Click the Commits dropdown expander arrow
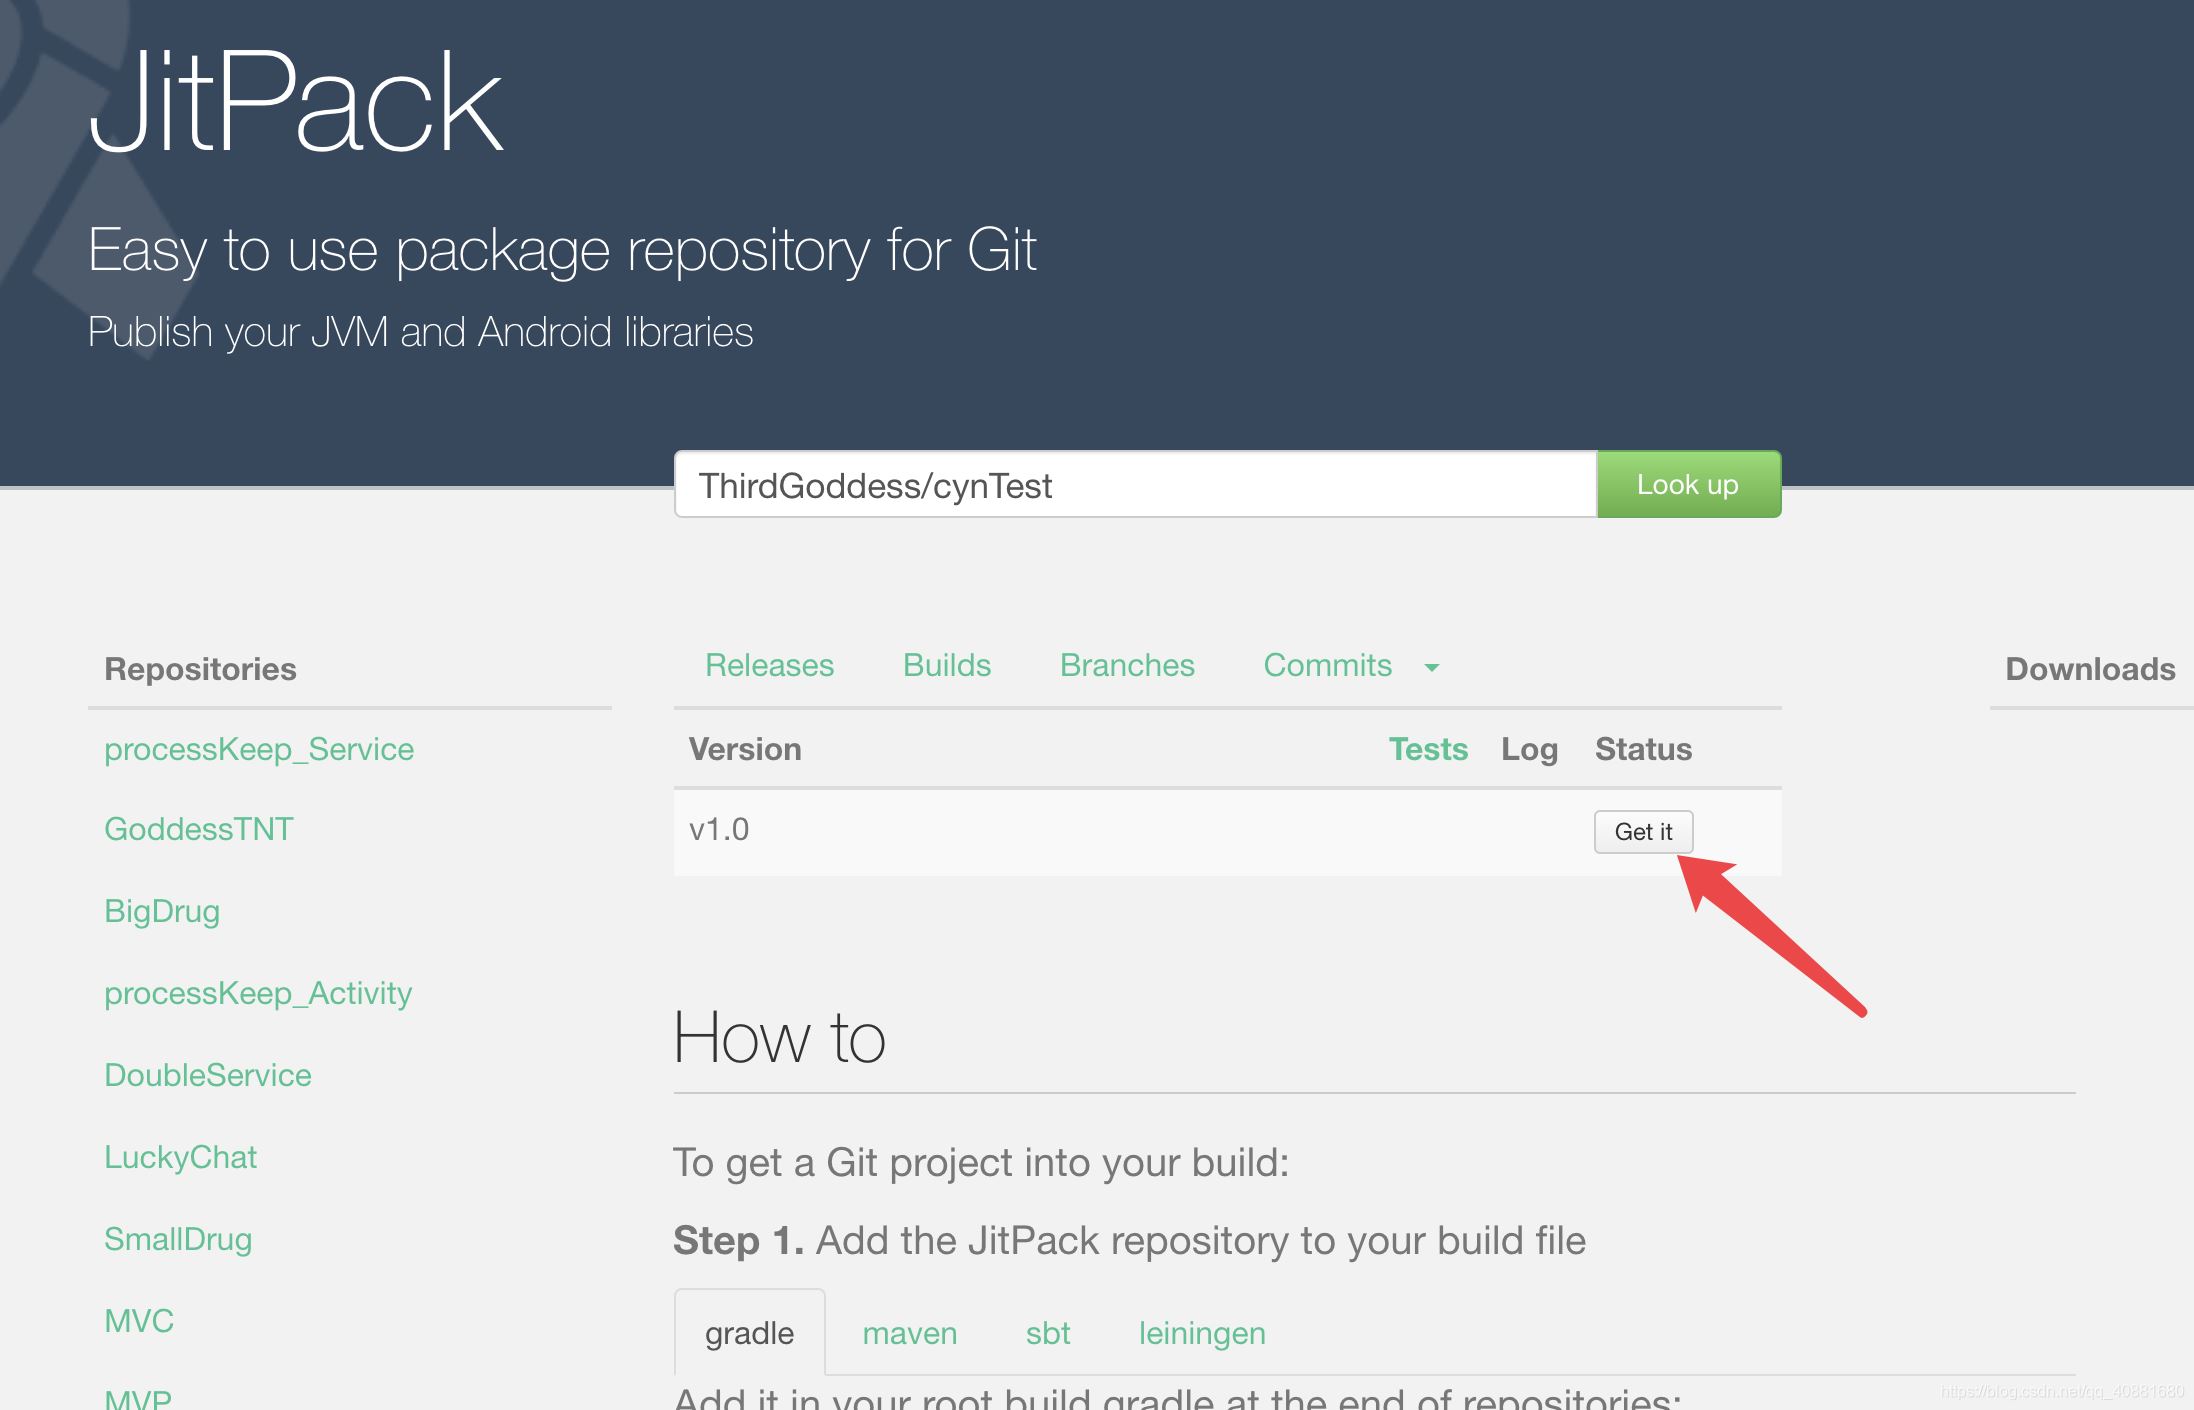 [x=1431, y=668]
